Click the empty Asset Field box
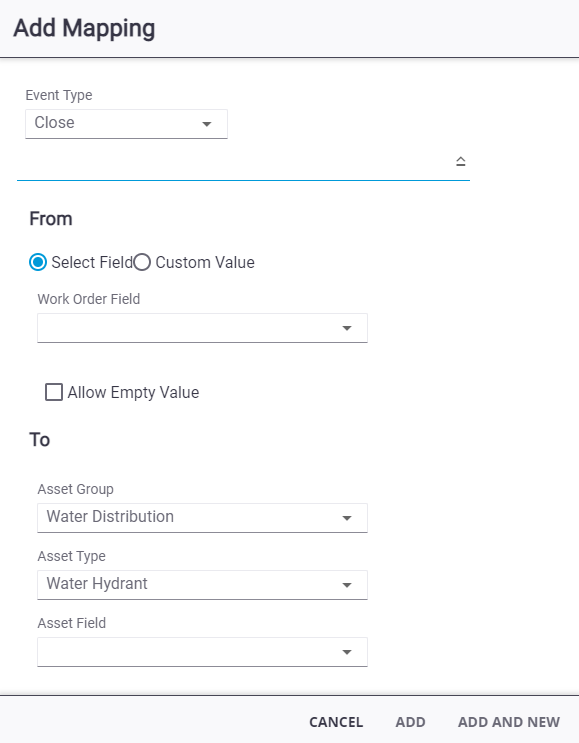 202,652
